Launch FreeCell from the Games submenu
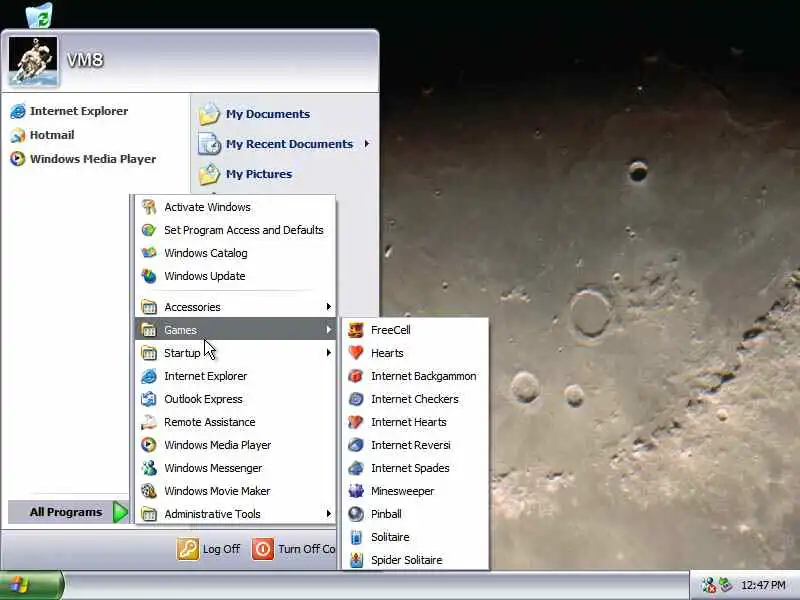 coord(415,330)
